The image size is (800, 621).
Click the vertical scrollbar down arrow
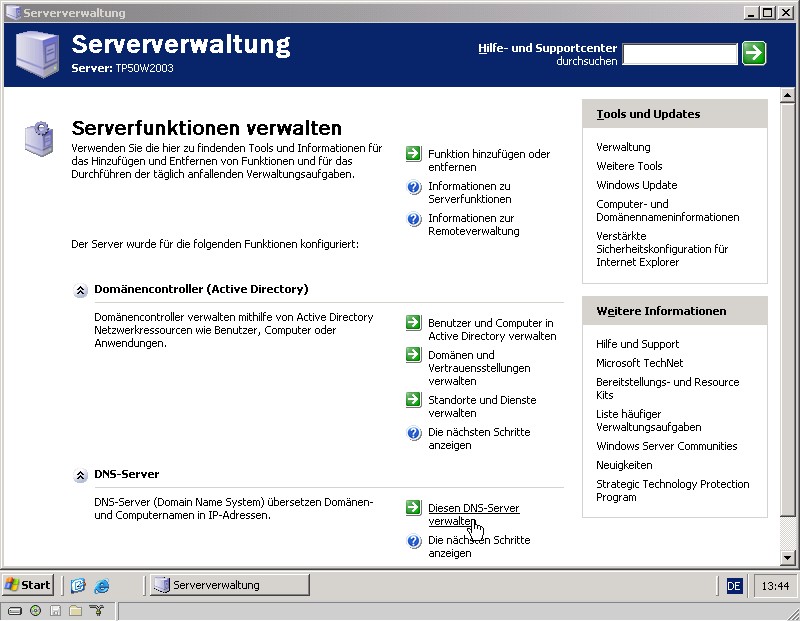pos(787,558)
